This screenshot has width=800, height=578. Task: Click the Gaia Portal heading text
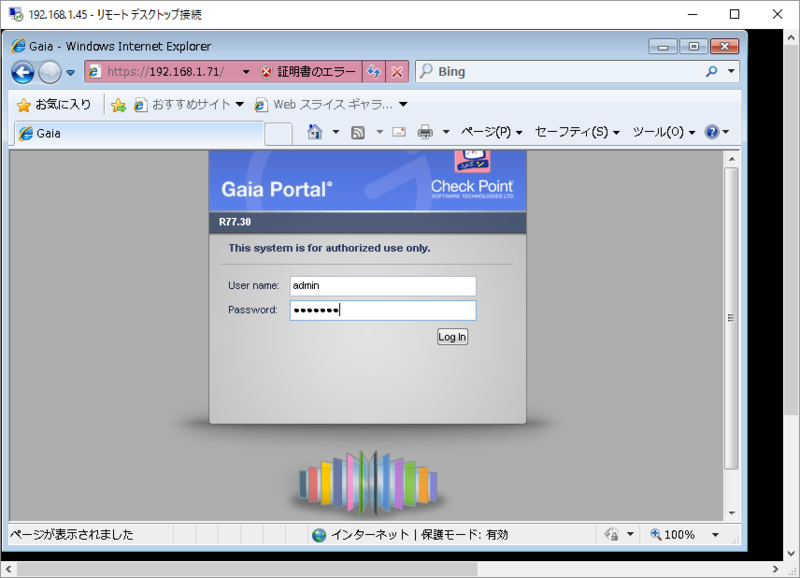coord(277,189)
